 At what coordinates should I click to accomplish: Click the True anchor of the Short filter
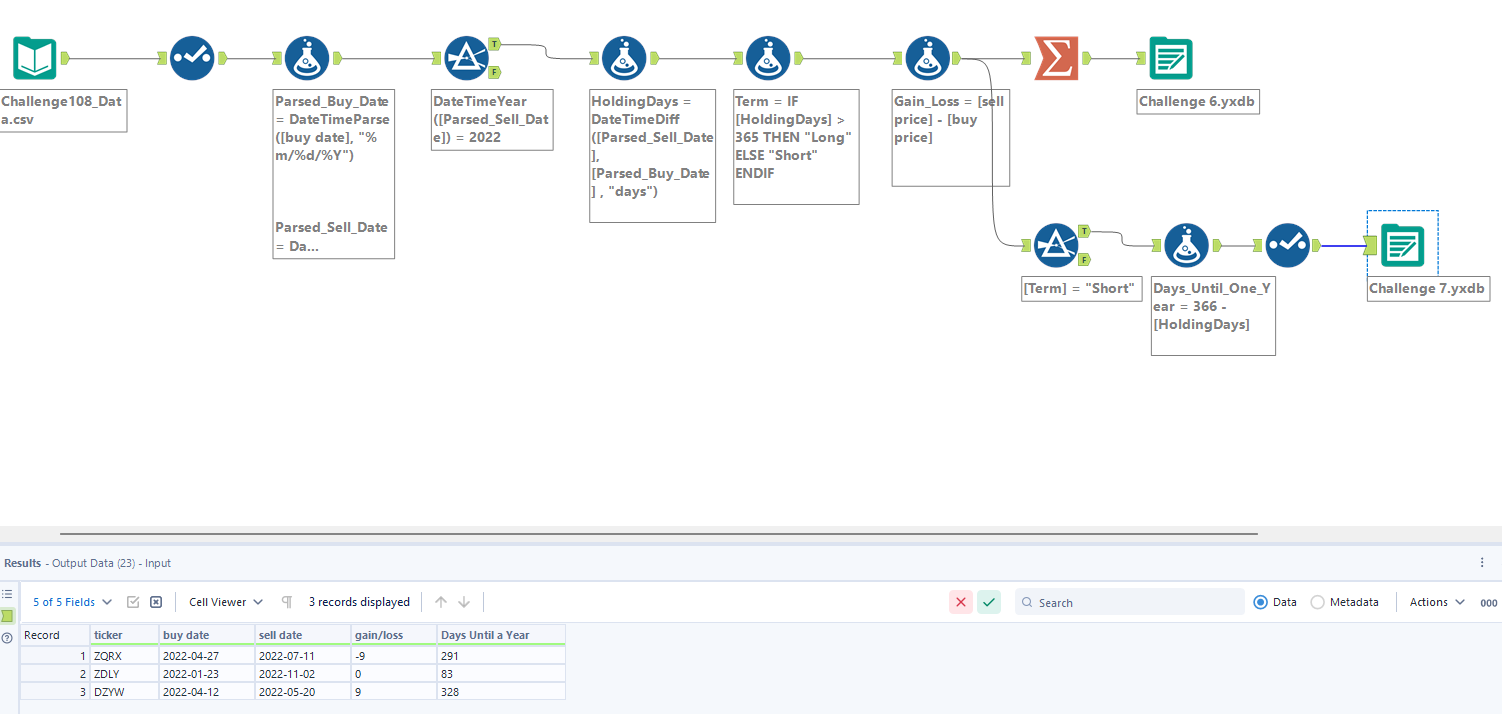1084,231
